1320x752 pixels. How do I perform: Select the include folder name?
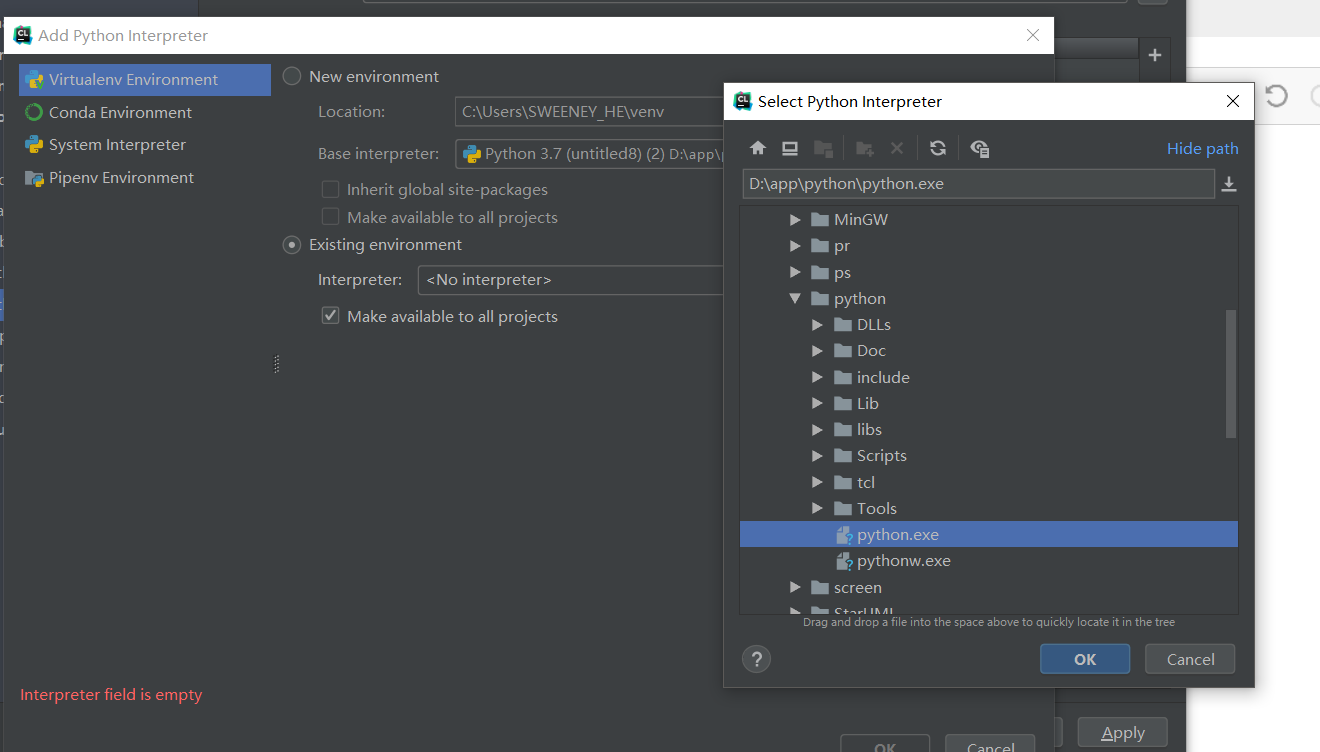(883, 378)
